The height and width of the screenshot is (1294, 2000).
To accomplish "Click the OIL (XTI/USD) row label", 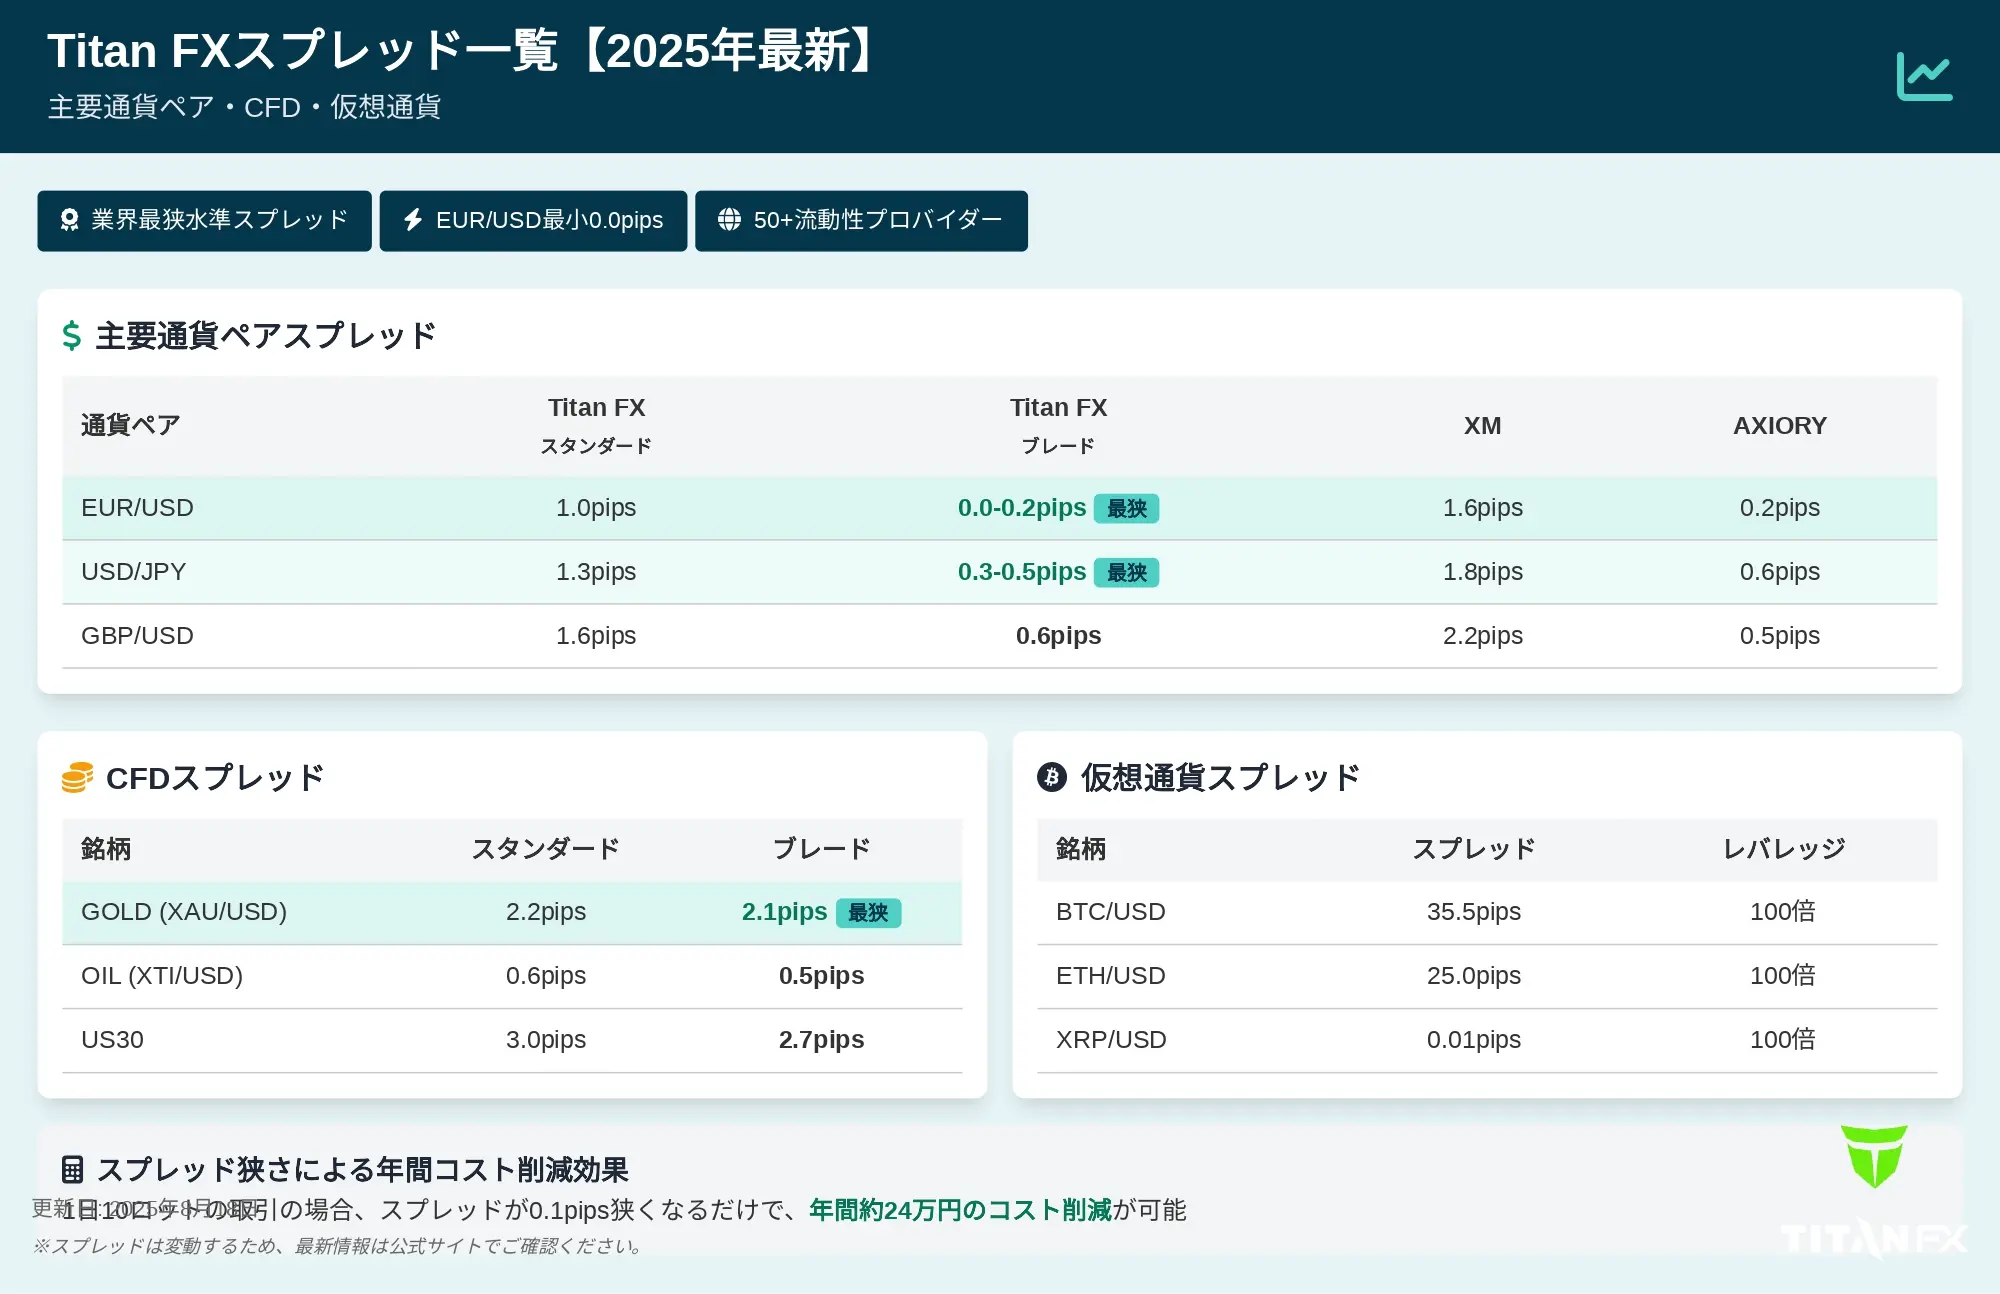I will pyautogui.click(x=162, y=976).
